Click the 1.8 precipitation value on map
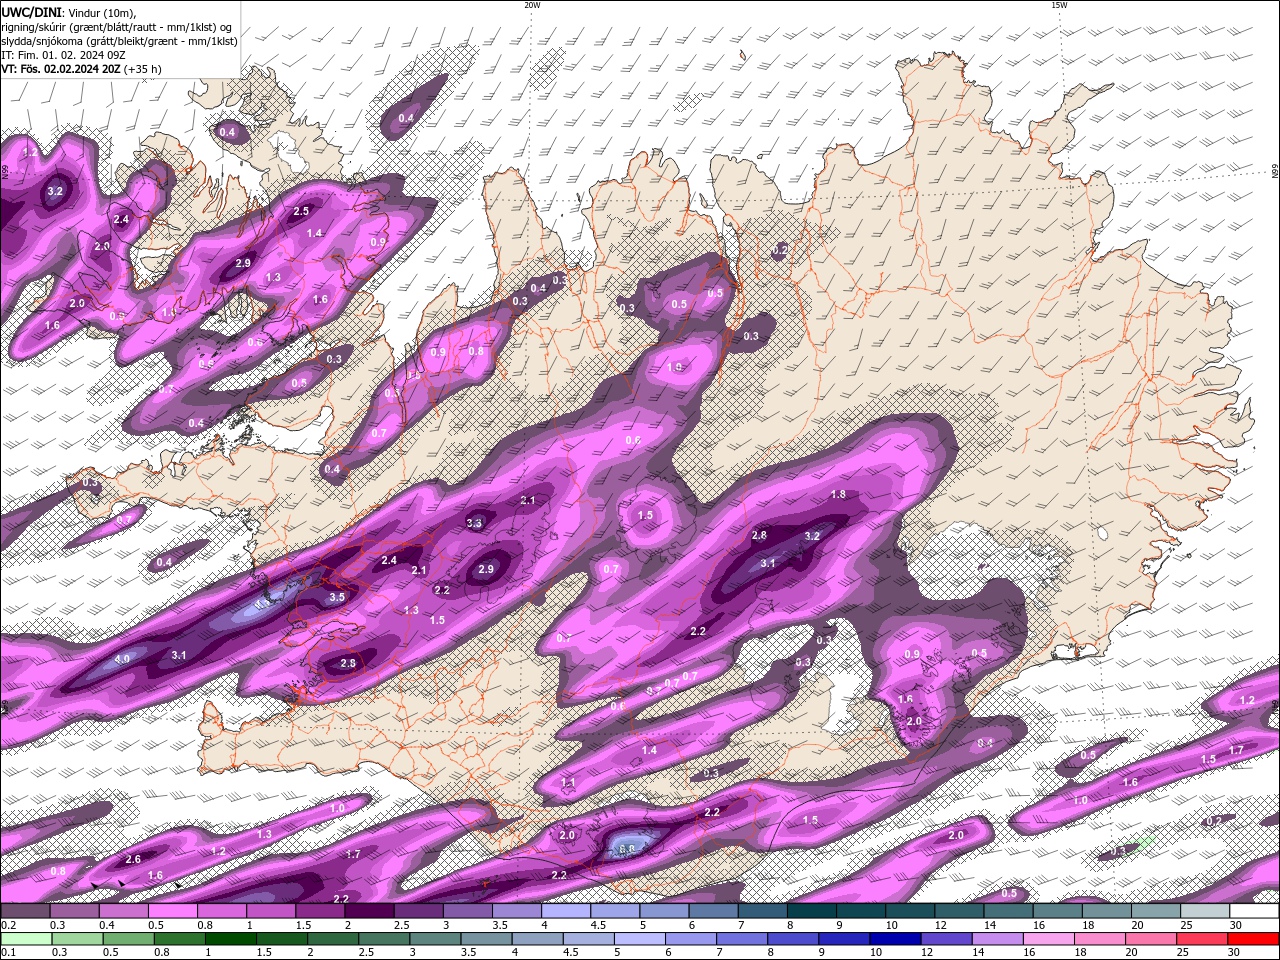The height and width of the screenshot is (960, 1280). [838, 494]
